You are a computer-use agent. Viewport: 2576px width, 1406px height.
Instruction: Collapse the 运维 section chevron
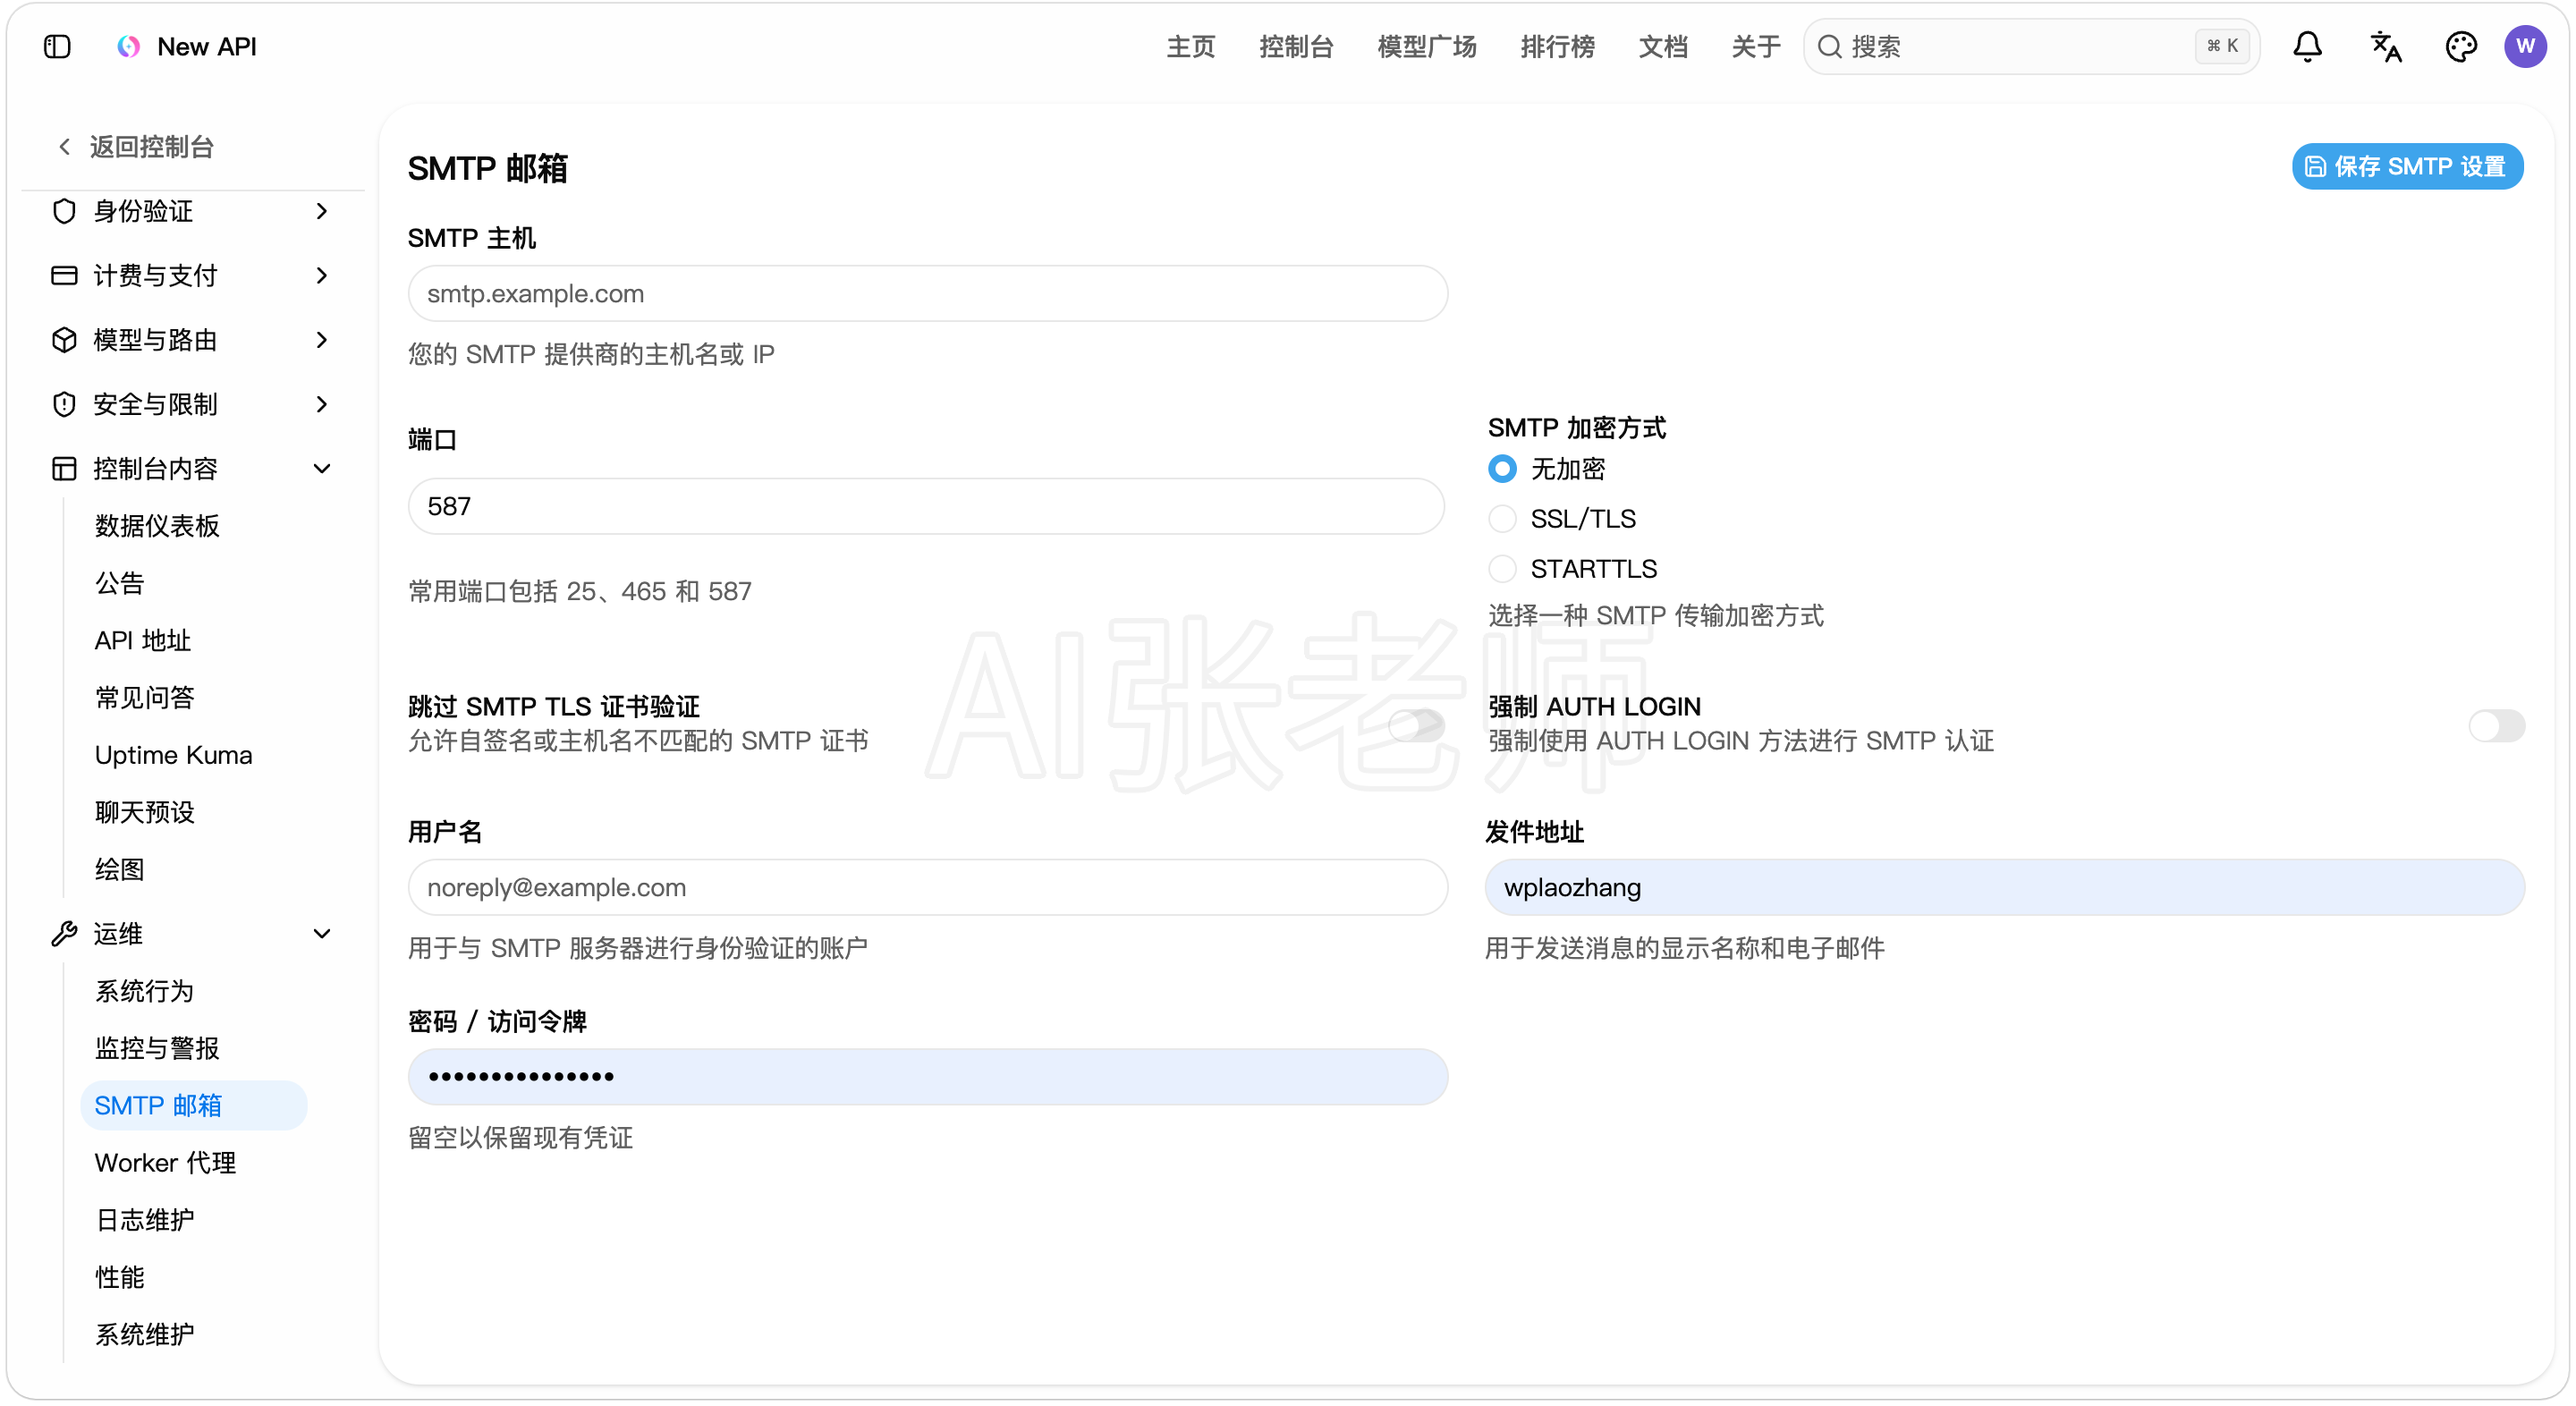[321, 934]
